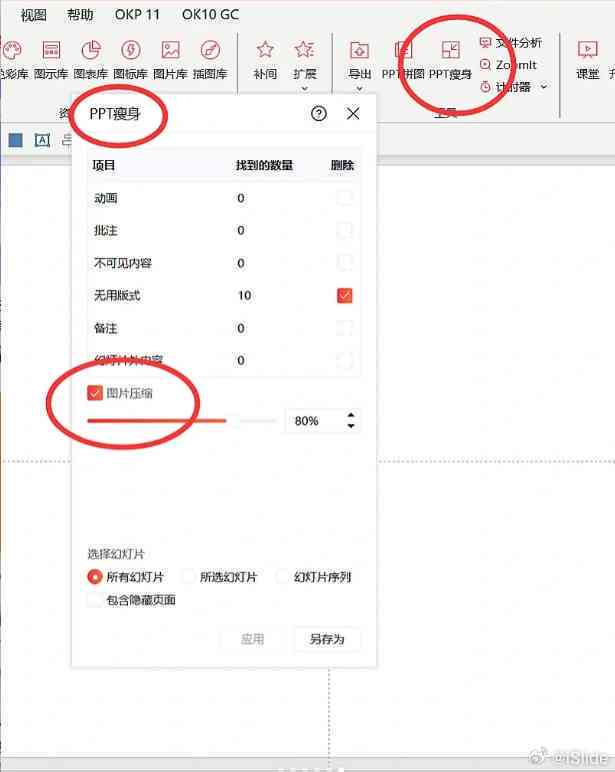Image resolution: width=615 pixels, height=772 pixels.
Task: Click the 另存为 save as button
Action: click(x=327, y=639)
